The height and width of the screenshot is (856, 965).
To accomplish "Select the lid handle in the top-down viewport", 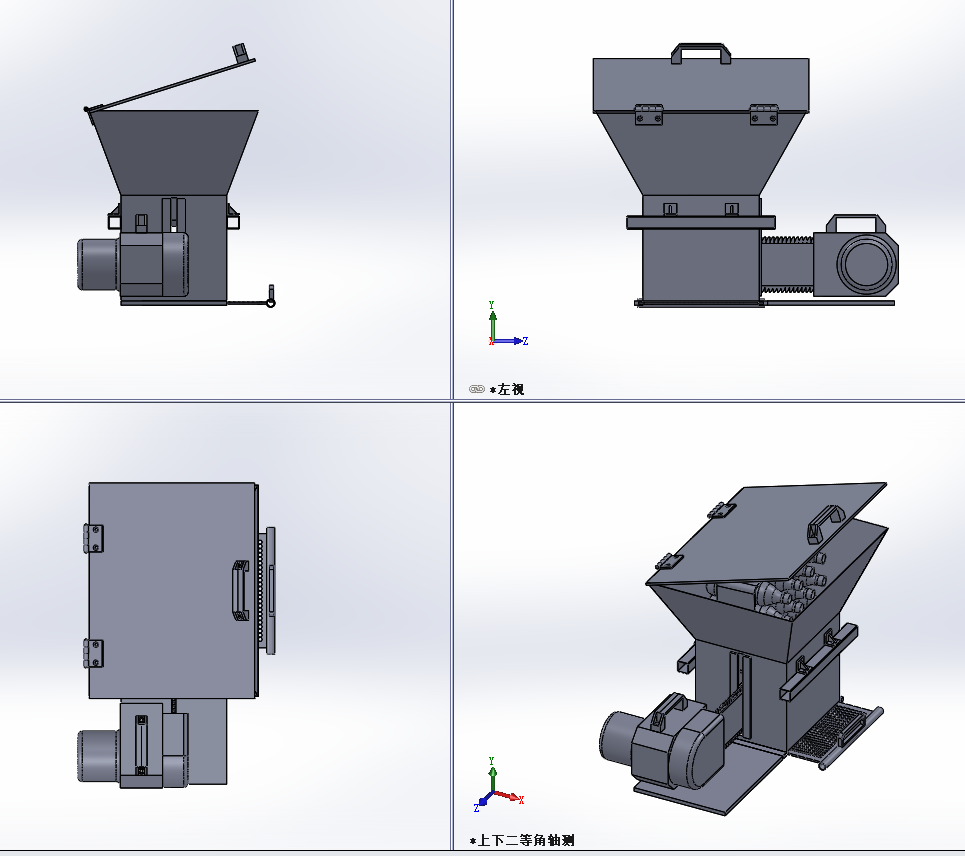I will click(241, 590).
